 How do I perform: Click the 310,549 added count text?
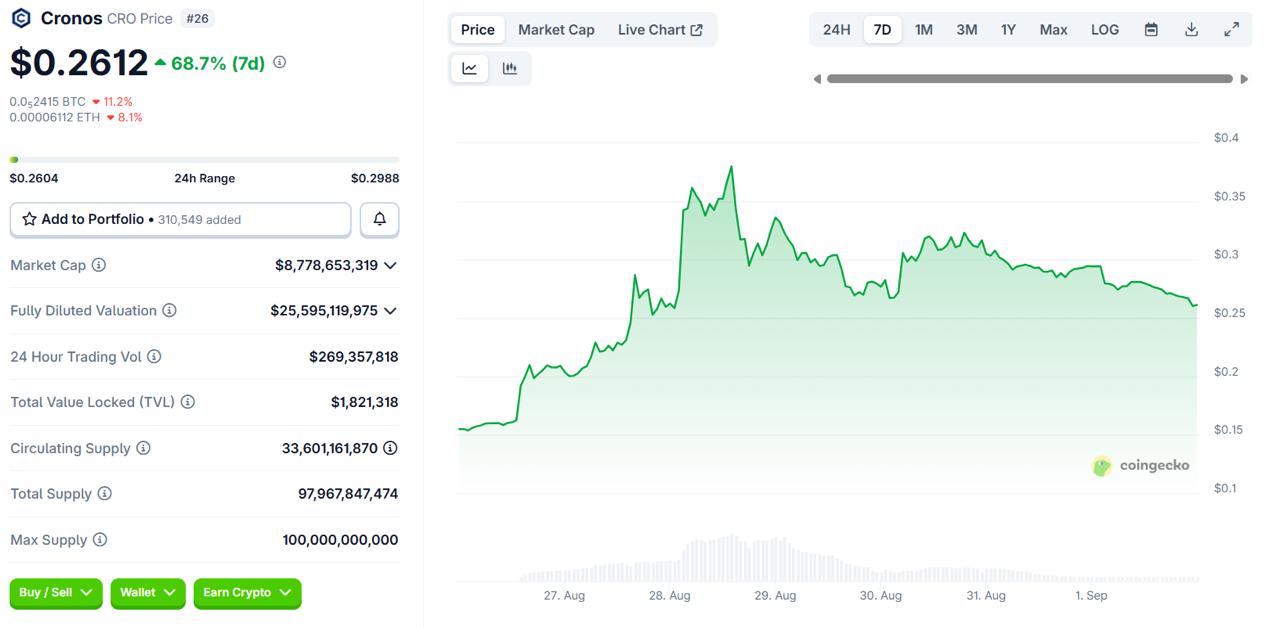(x=200, y=220)
